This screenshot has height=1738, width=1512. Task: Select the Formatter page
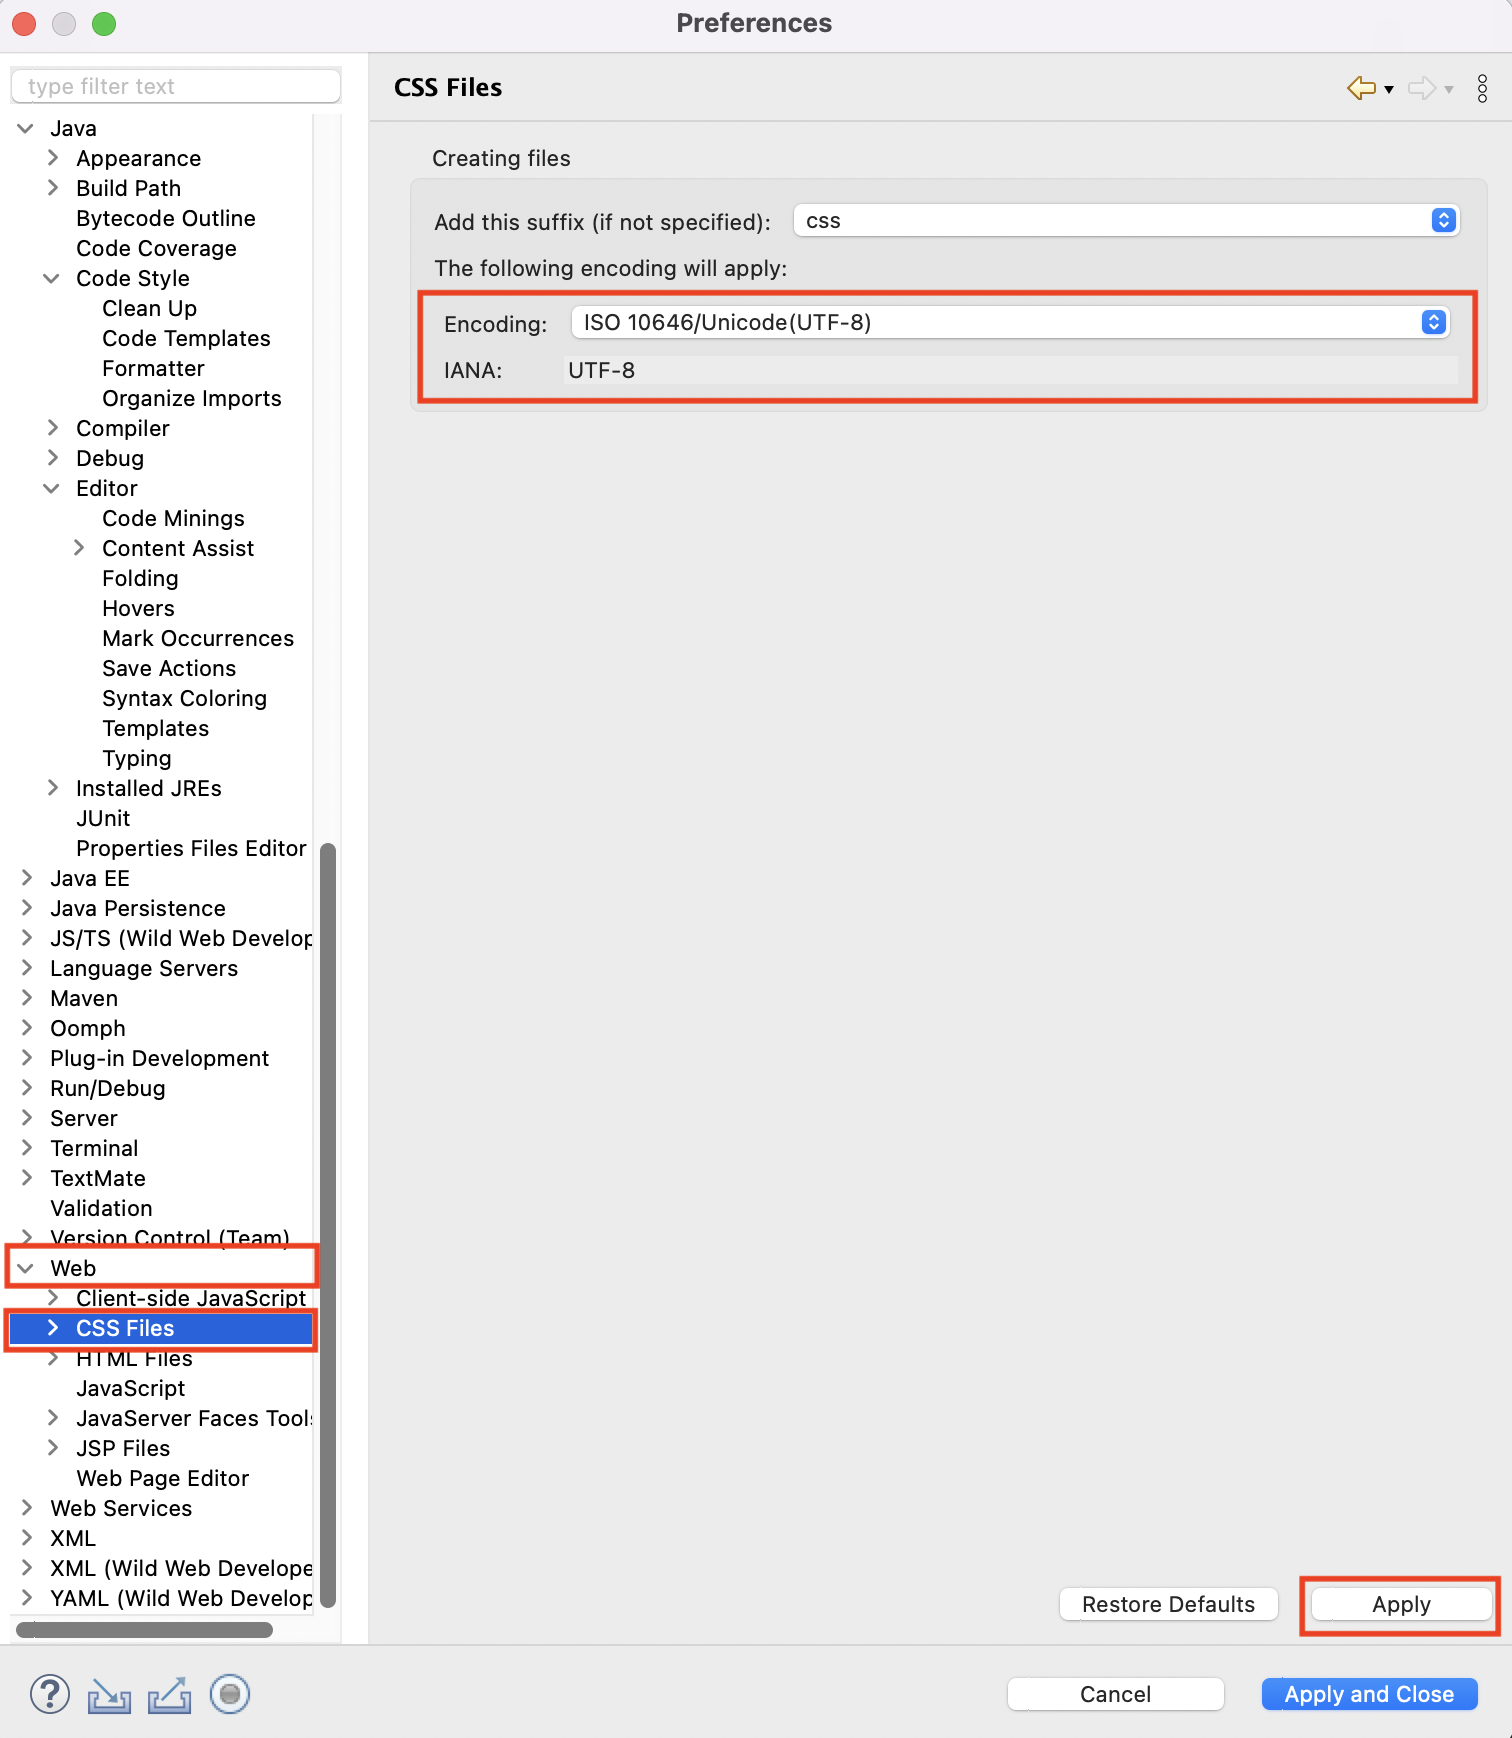tap(153, 368)
